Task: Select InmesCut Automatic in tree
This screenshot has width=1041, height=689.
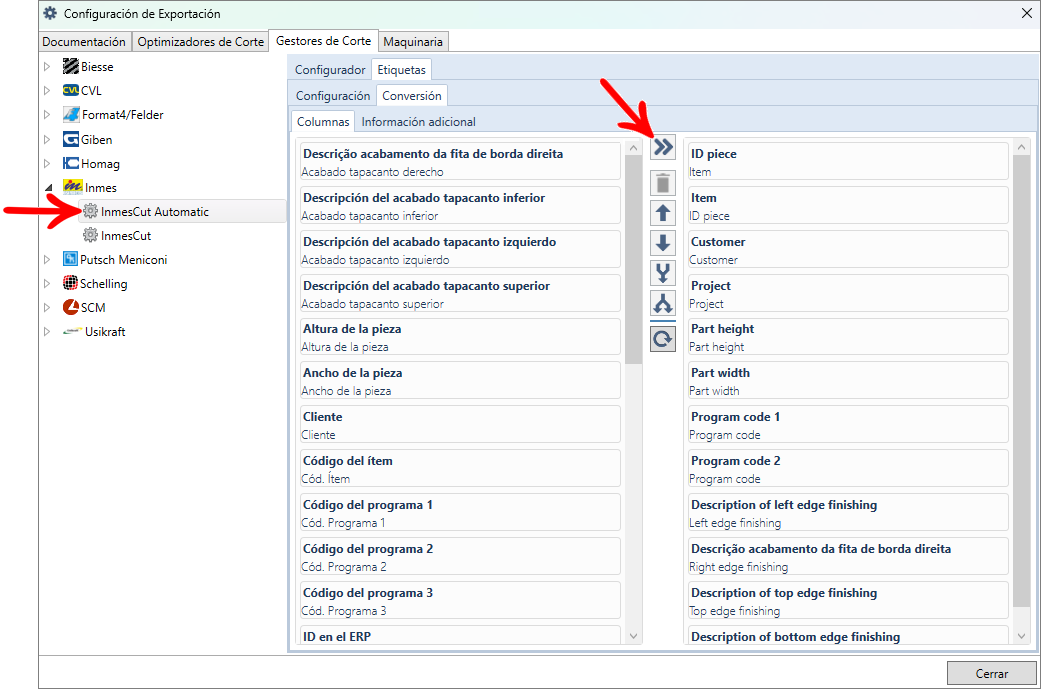Action: pos(154,212)
